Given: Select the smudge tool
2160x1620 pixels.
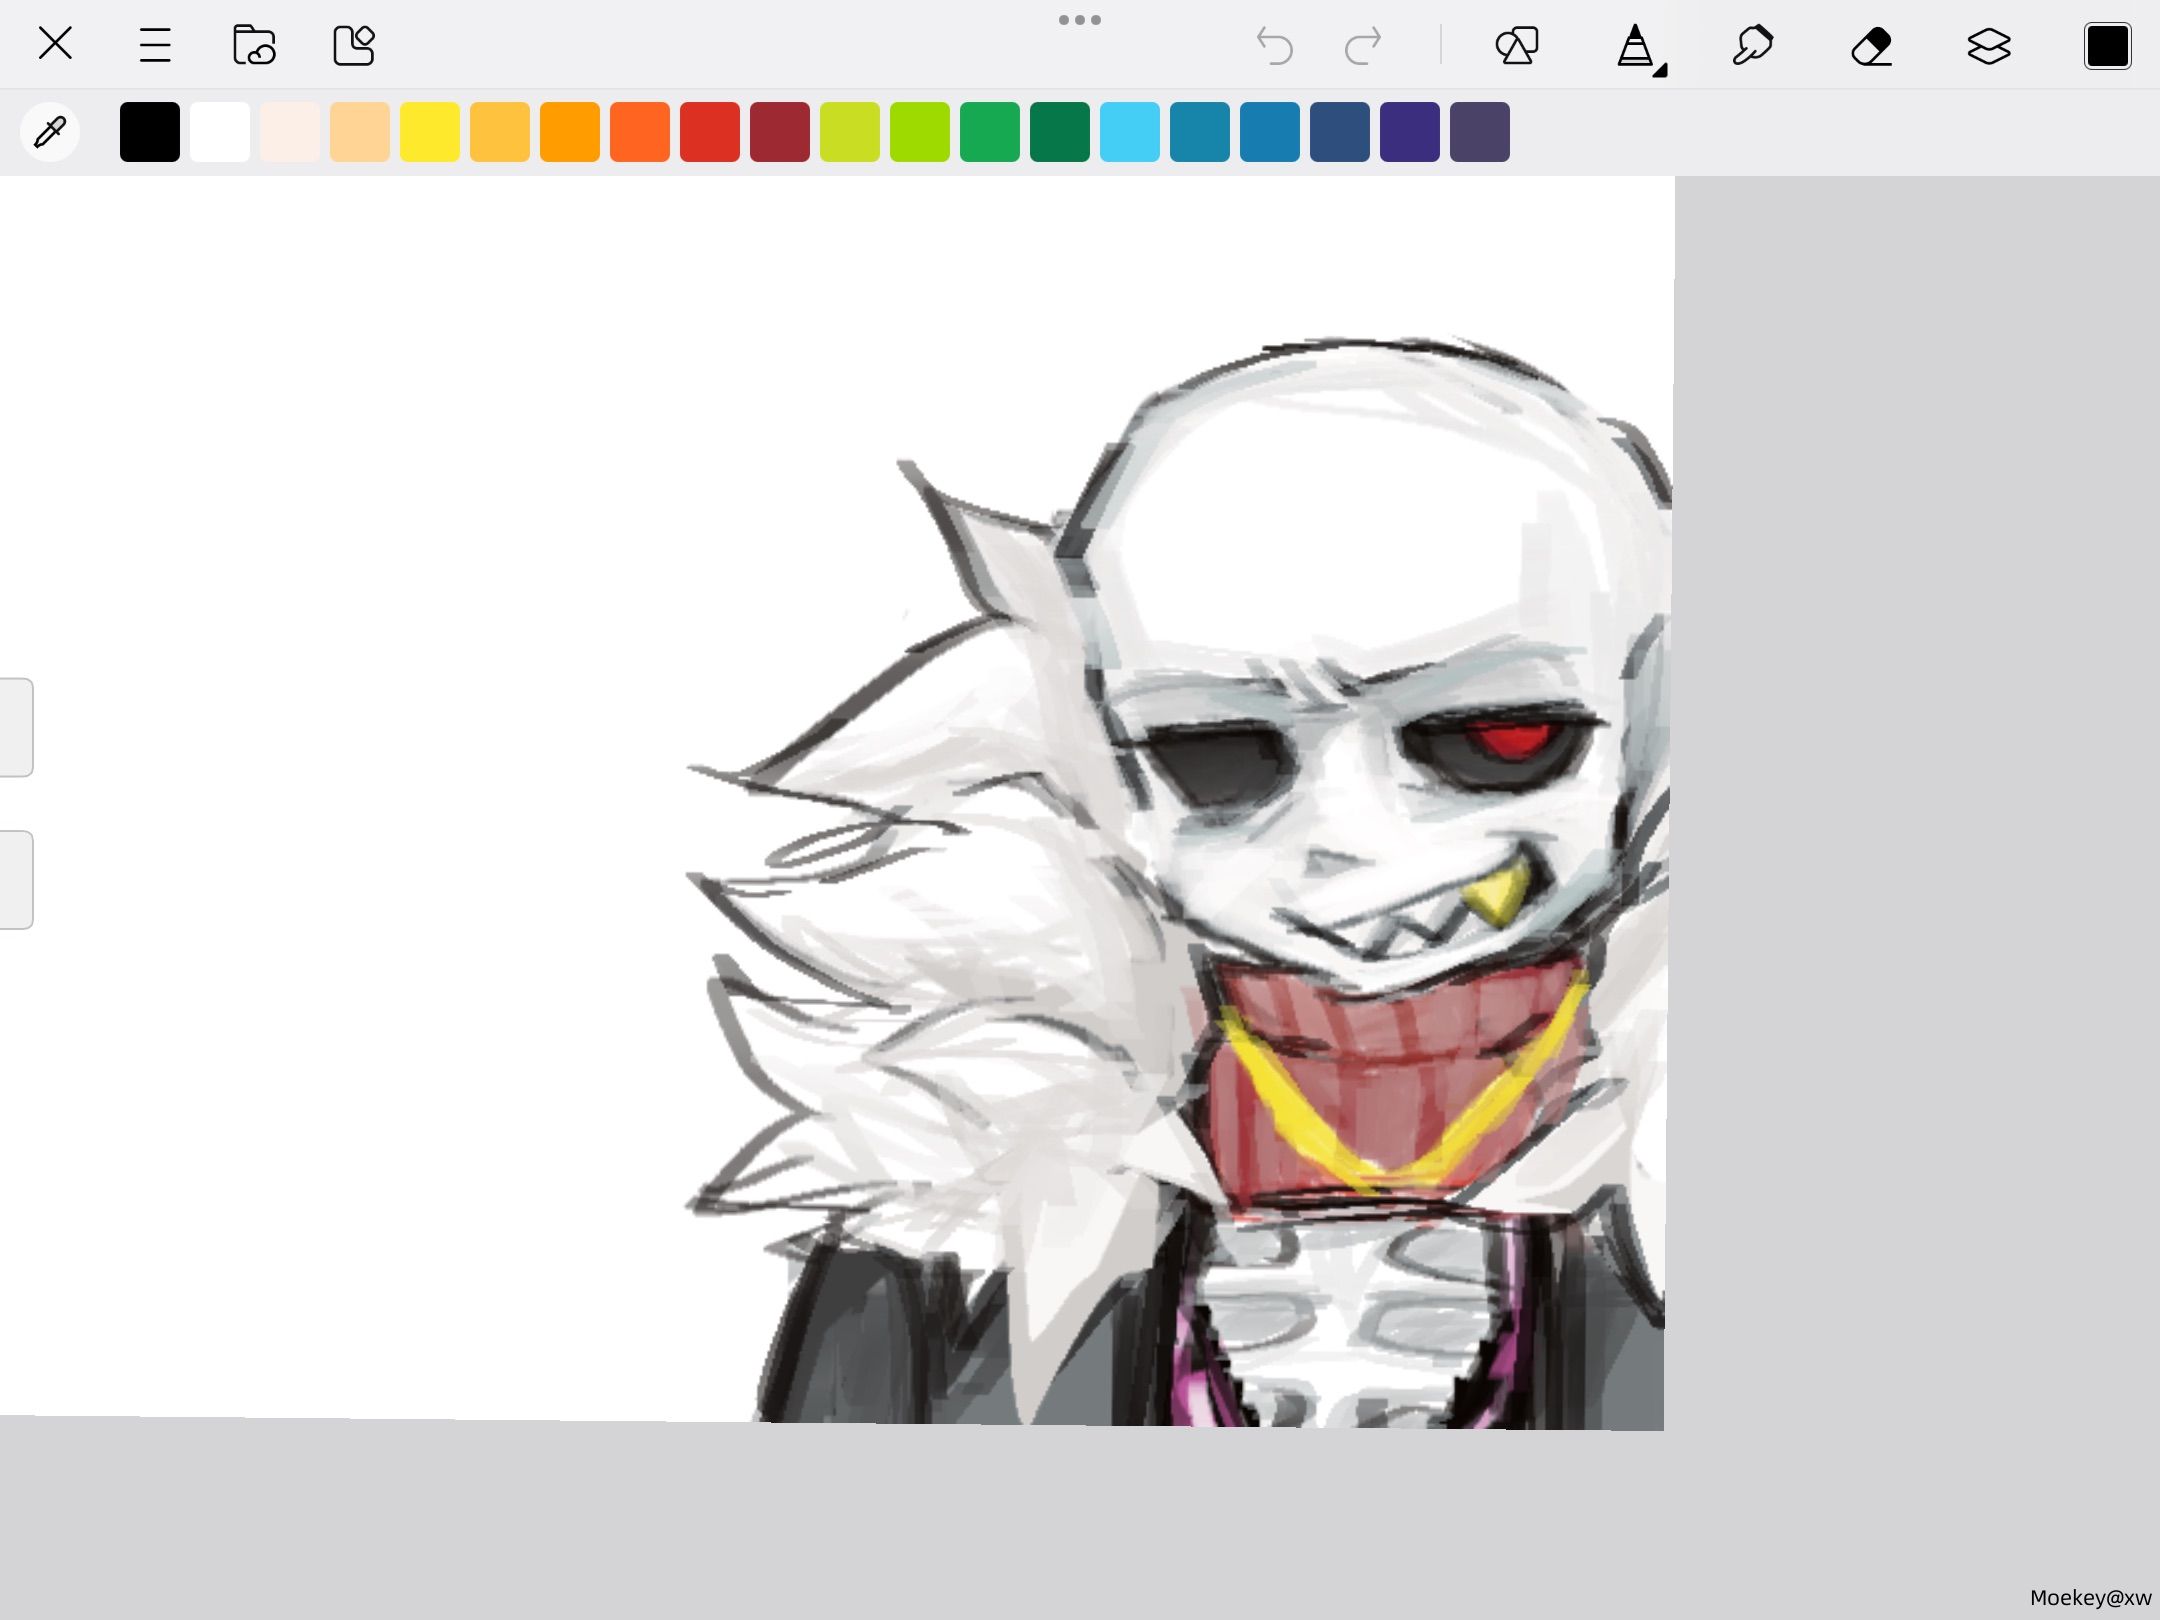Looking at the screenshot, I should click(x=1752, y=46).
